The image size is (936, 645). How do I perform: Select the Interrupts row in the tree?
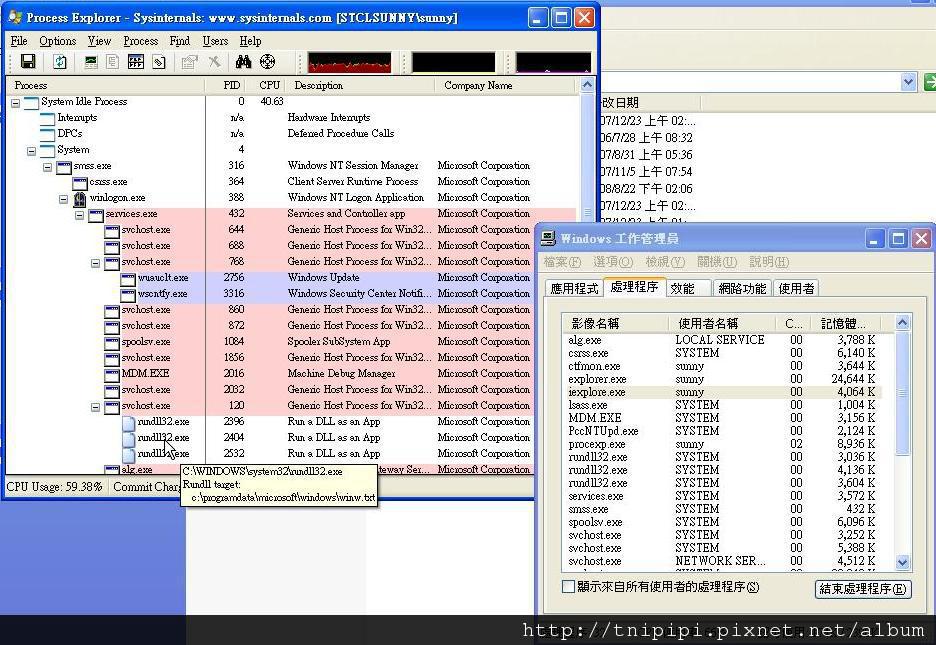(x=291, y=118)
